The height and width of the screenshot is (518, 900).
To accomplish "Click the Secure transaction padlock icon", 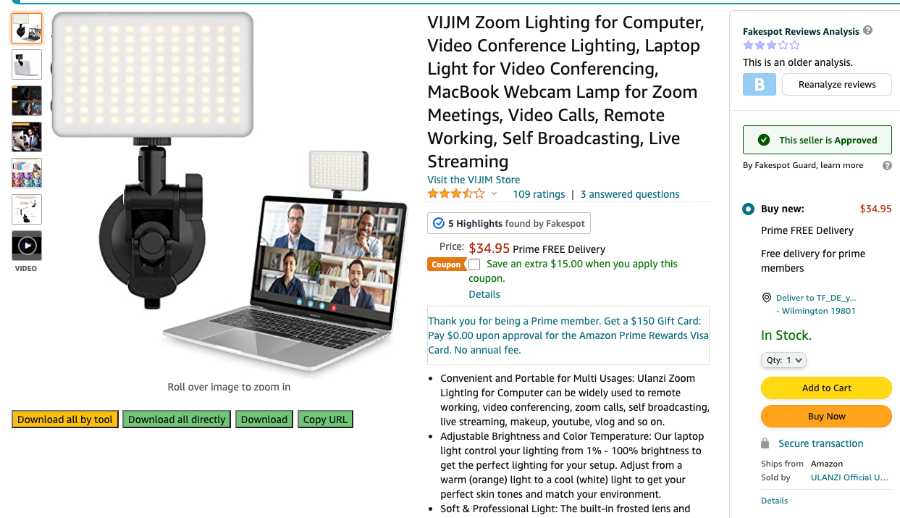I will click(765, 443).
